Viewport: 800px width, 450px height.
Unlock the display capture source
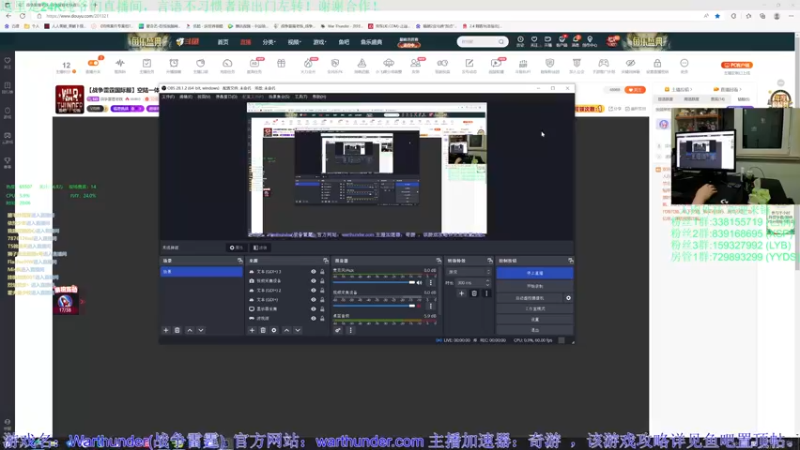322,309
